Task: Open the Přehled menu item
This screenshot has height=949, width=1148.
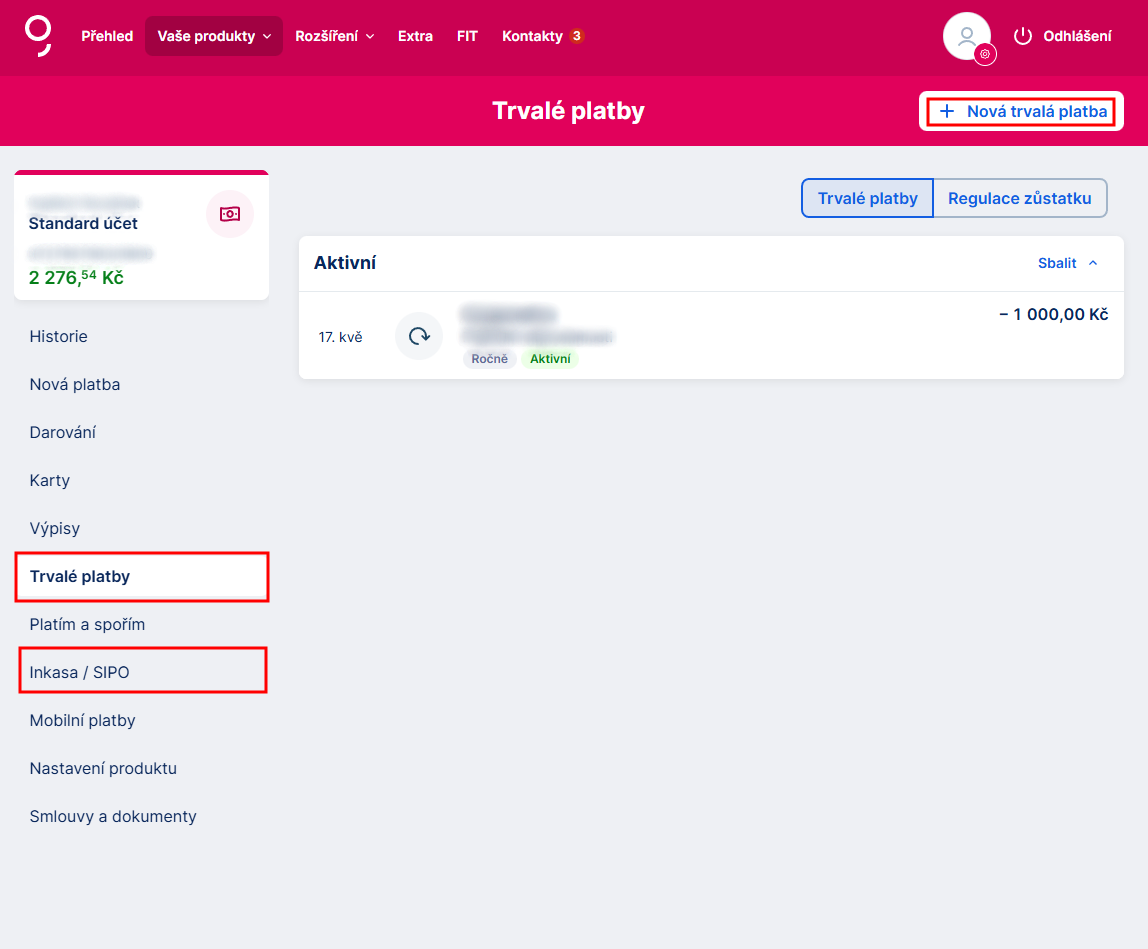Action: click(107, 36)
